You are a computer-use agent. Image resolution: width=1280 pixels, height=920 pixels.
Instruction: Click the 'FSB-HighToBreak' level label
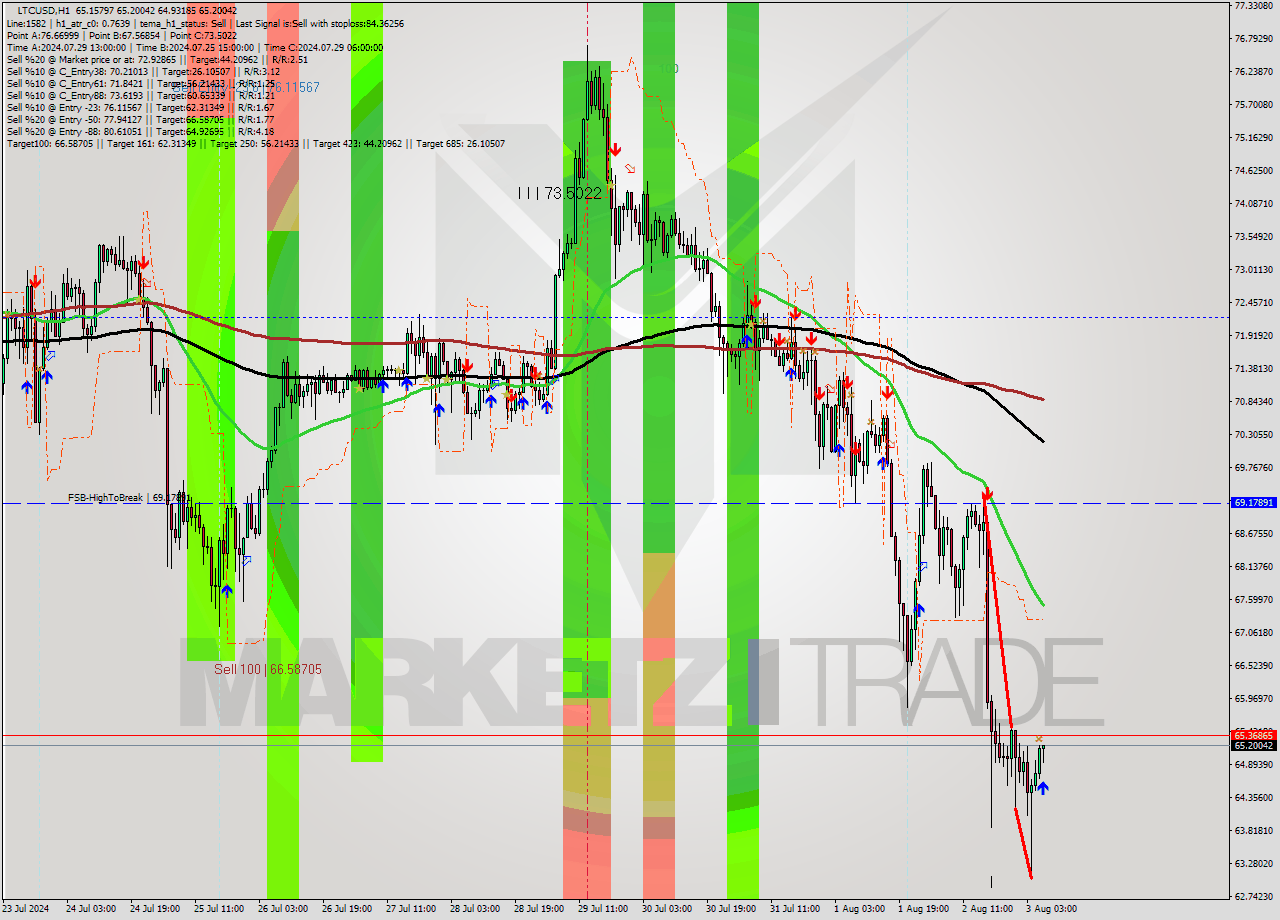105,497
